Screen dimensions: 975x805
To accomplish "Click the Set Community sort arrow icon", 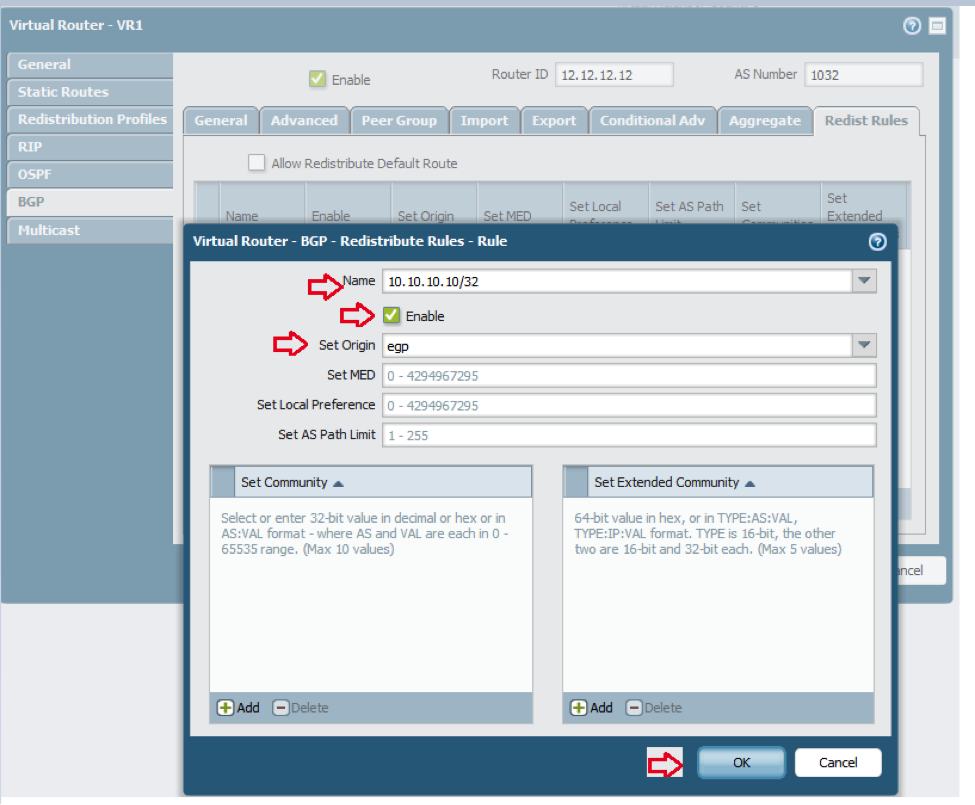I will pyautogui.click(x=338, y=483).
